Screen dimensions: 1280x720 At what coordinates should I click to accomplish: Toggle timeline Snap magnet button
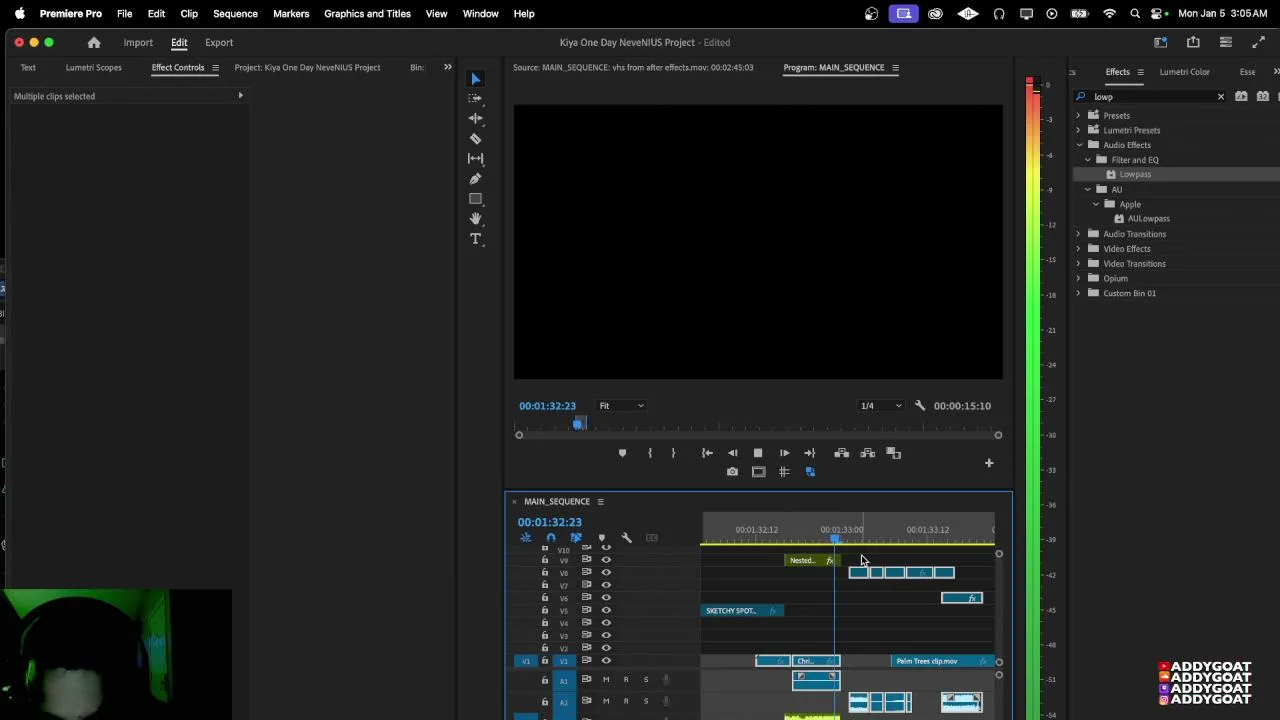pos(550,538)
